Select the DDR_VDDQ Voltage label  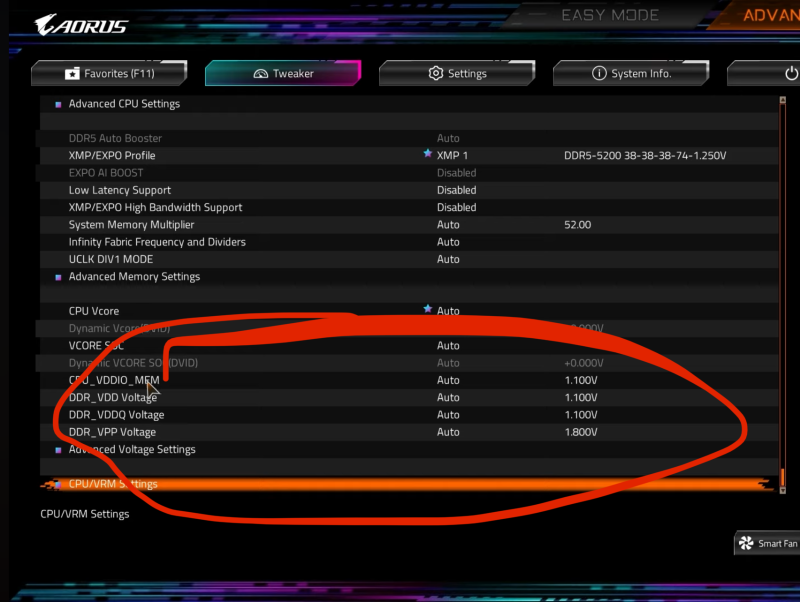click(x=116, y=415)
